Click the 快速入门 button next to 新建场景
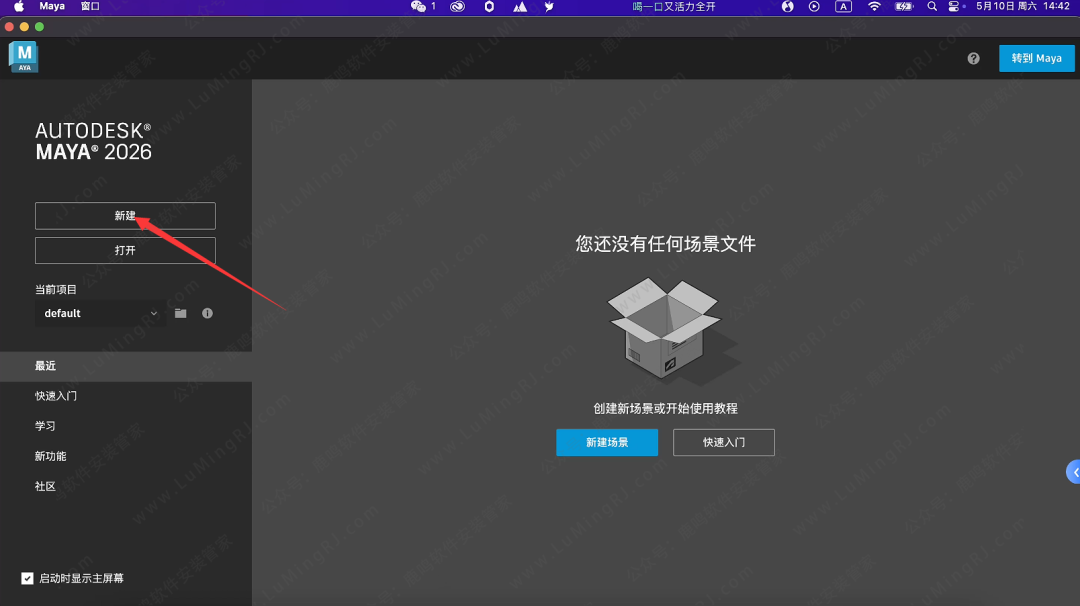The width and height of the screenshot is (1080, 606). [x=723, y=442]
